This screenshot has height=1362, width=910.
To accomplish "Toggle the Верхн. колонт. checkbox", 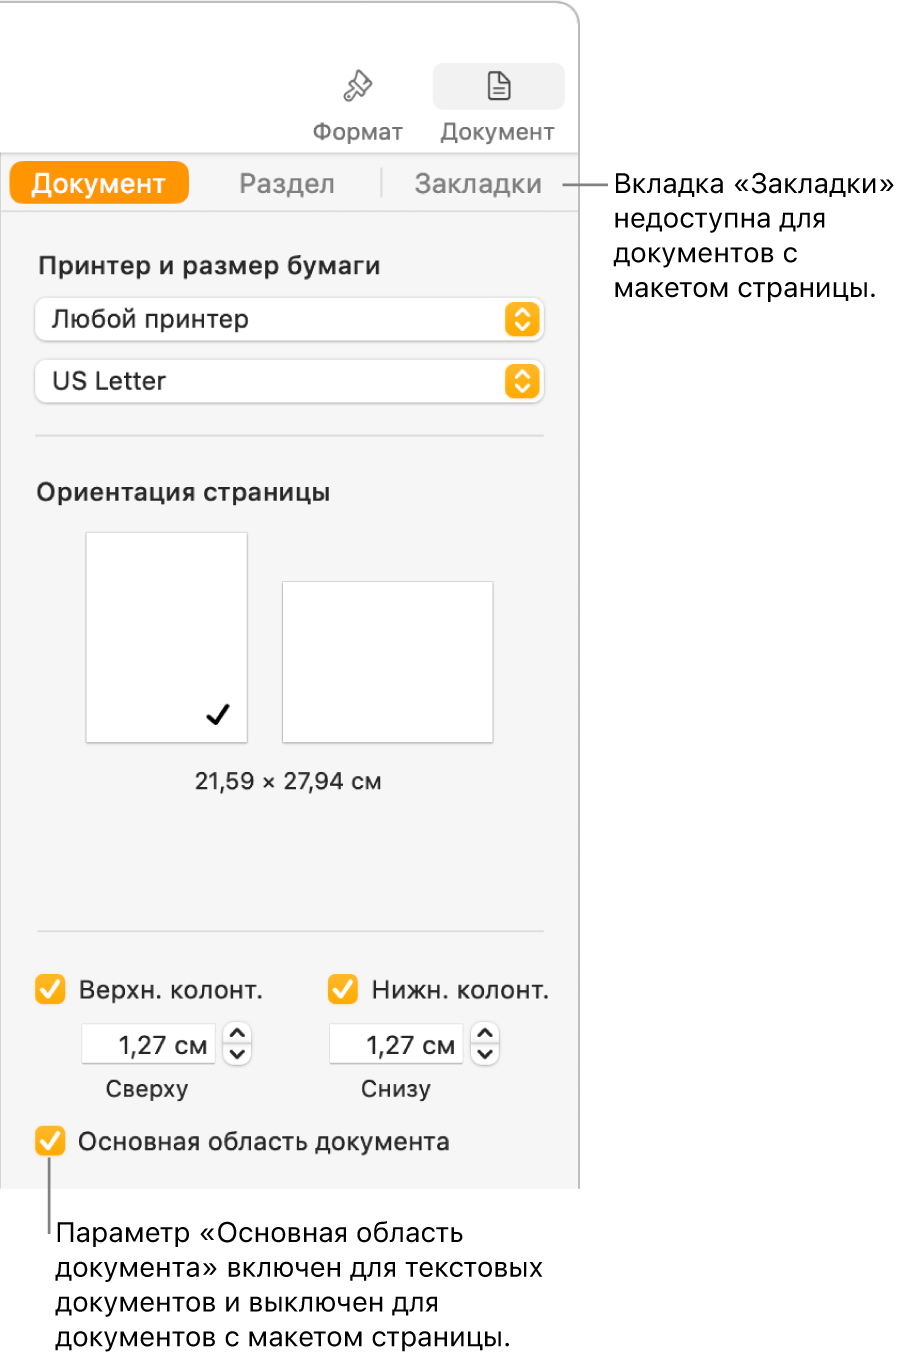I will tap(50, 990).
